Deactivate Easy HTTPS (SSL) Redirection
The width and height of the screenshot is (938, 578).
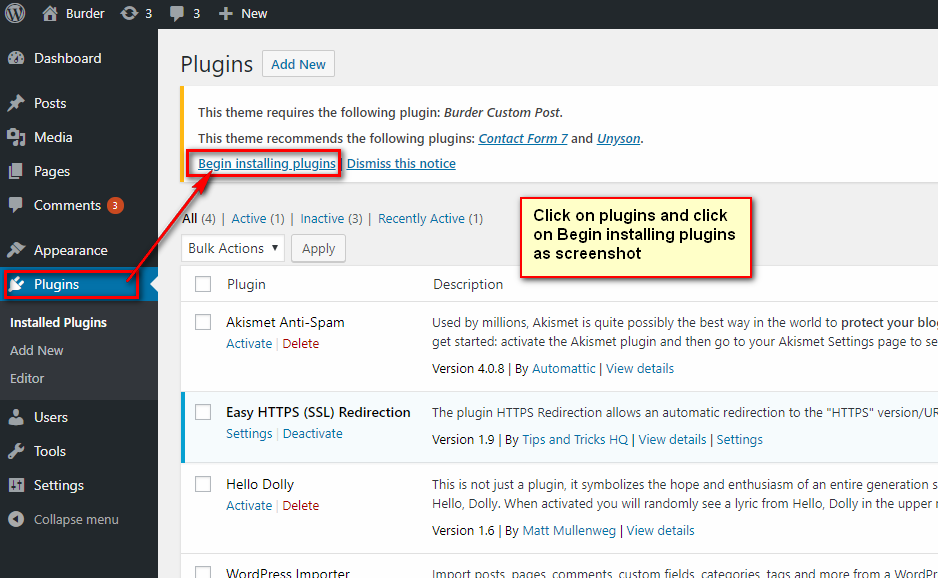coord(312,433)
